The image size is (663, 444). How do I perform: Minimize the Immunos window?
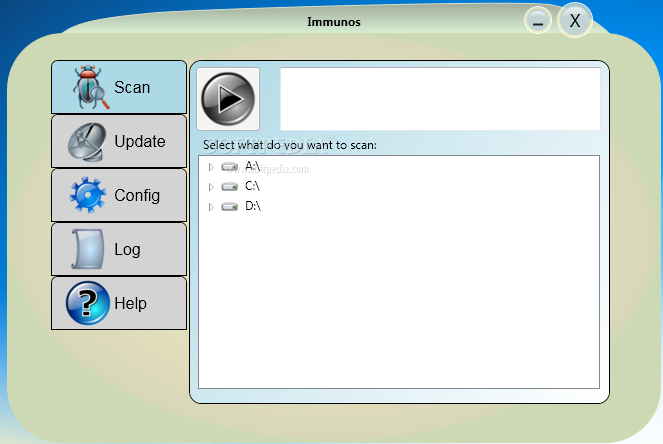click(x=538, y=21)
